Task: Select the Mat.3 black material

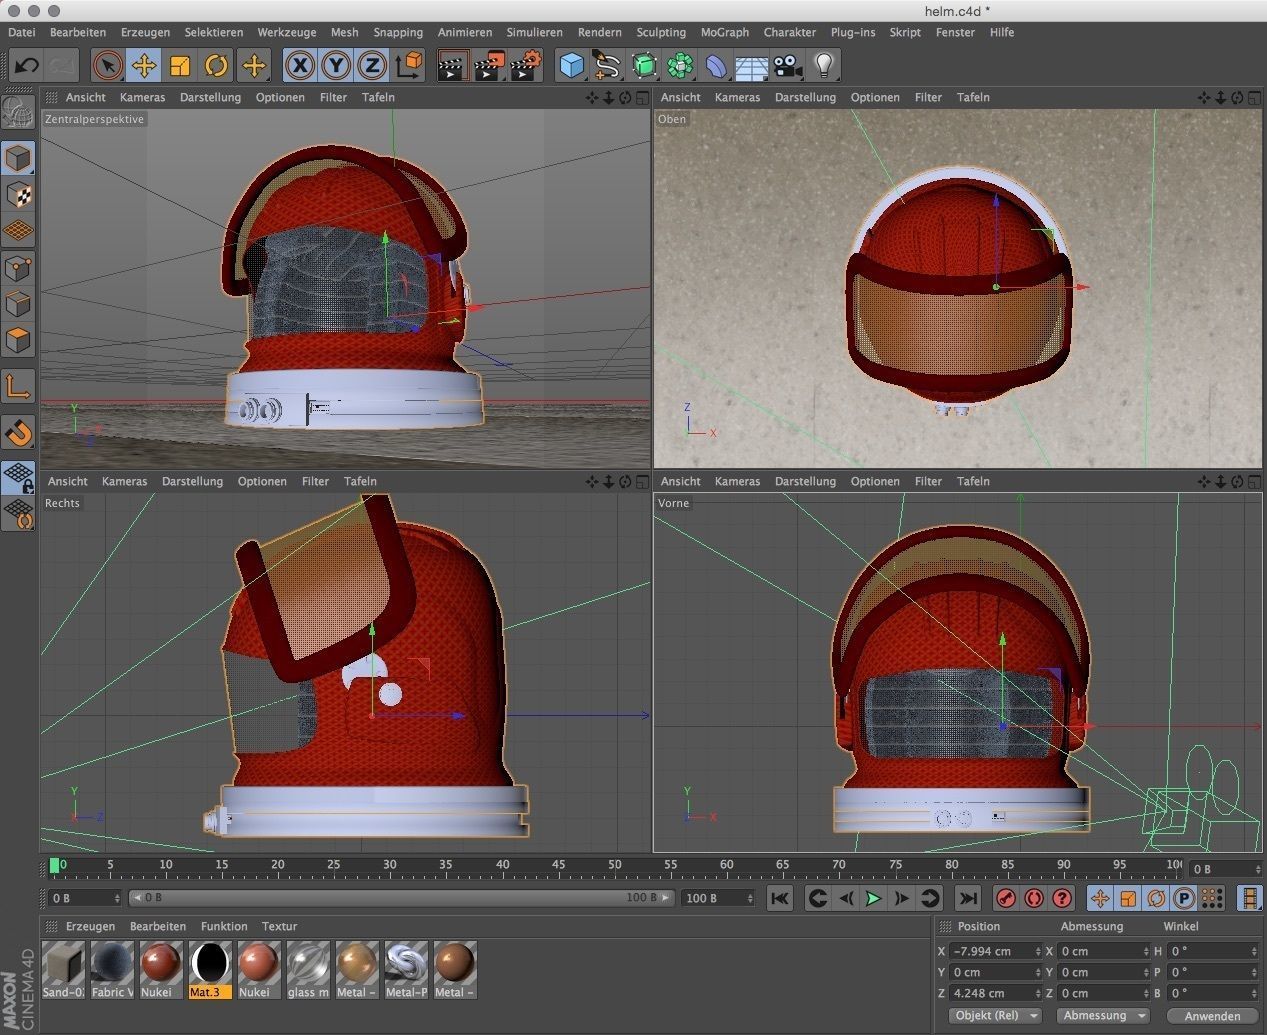Action: [x=210, y=969]
